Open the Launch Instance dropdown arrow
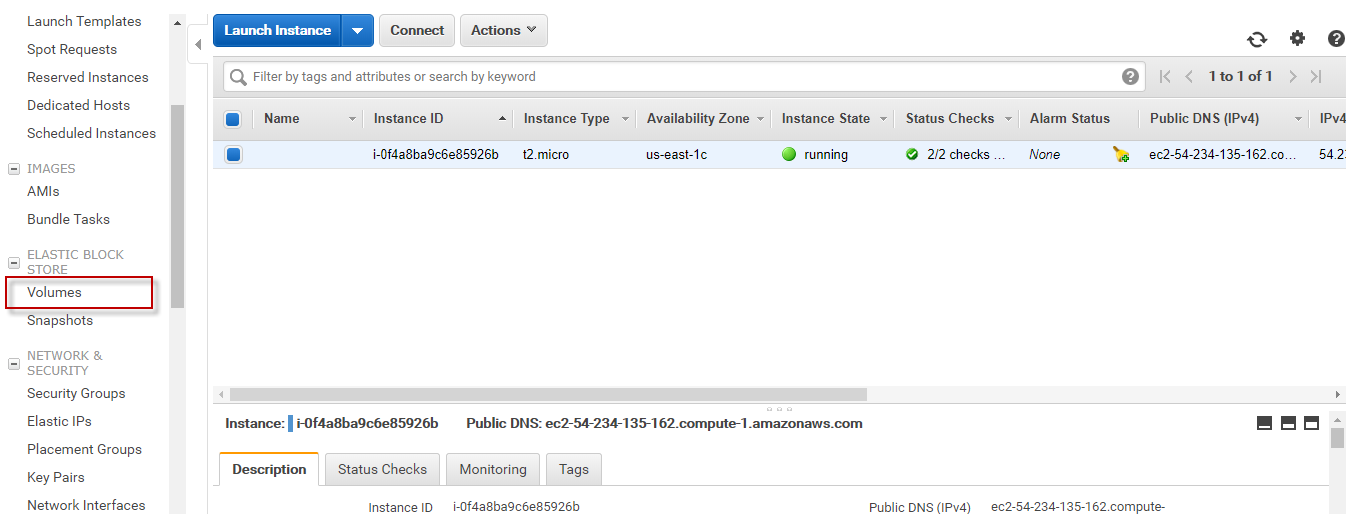This screenshot has width=1357, height=514. tap(358, 31)
